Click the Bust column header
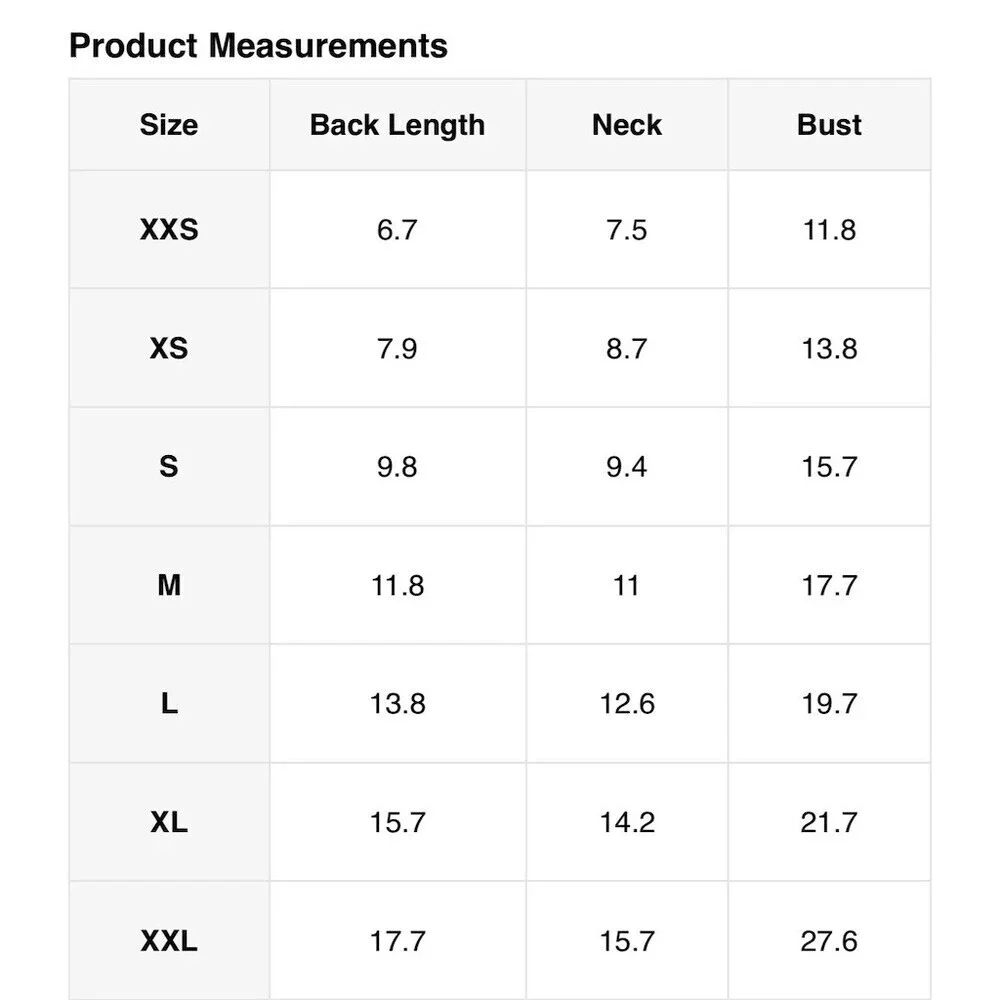1000x1000 pixels. point(829,124)
